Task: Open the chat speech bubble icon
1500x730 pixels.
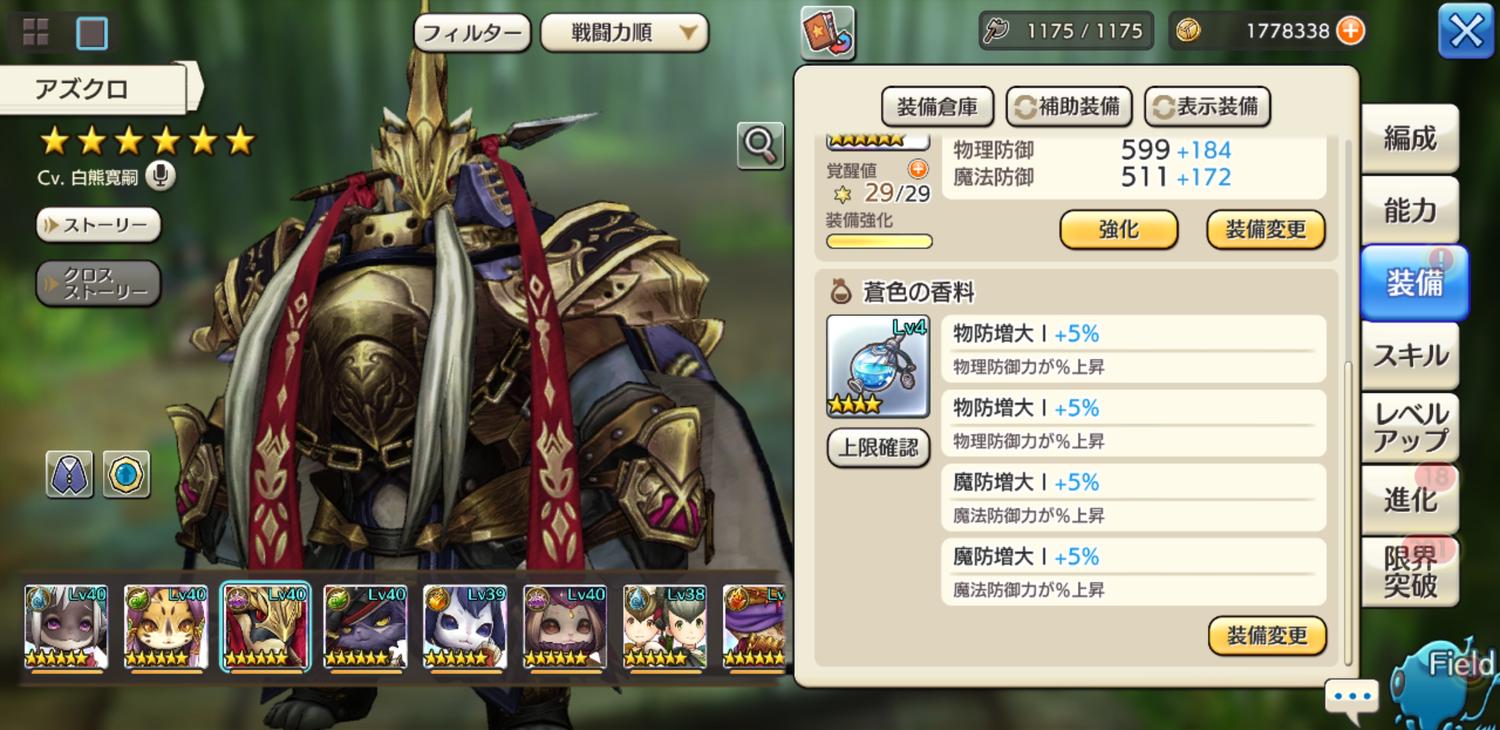Action: click(x=1353, y=697)
